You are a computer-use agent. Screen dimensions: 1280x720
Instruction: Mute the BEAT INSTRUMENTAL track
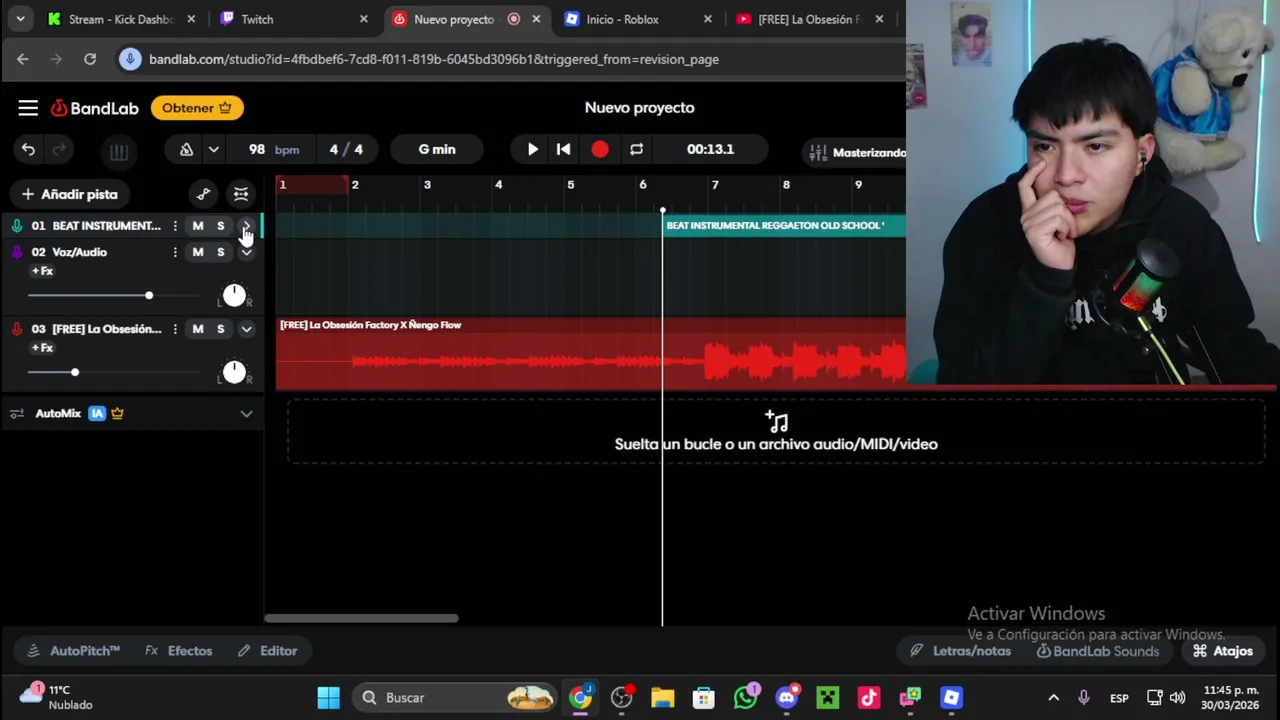[198, 226]
